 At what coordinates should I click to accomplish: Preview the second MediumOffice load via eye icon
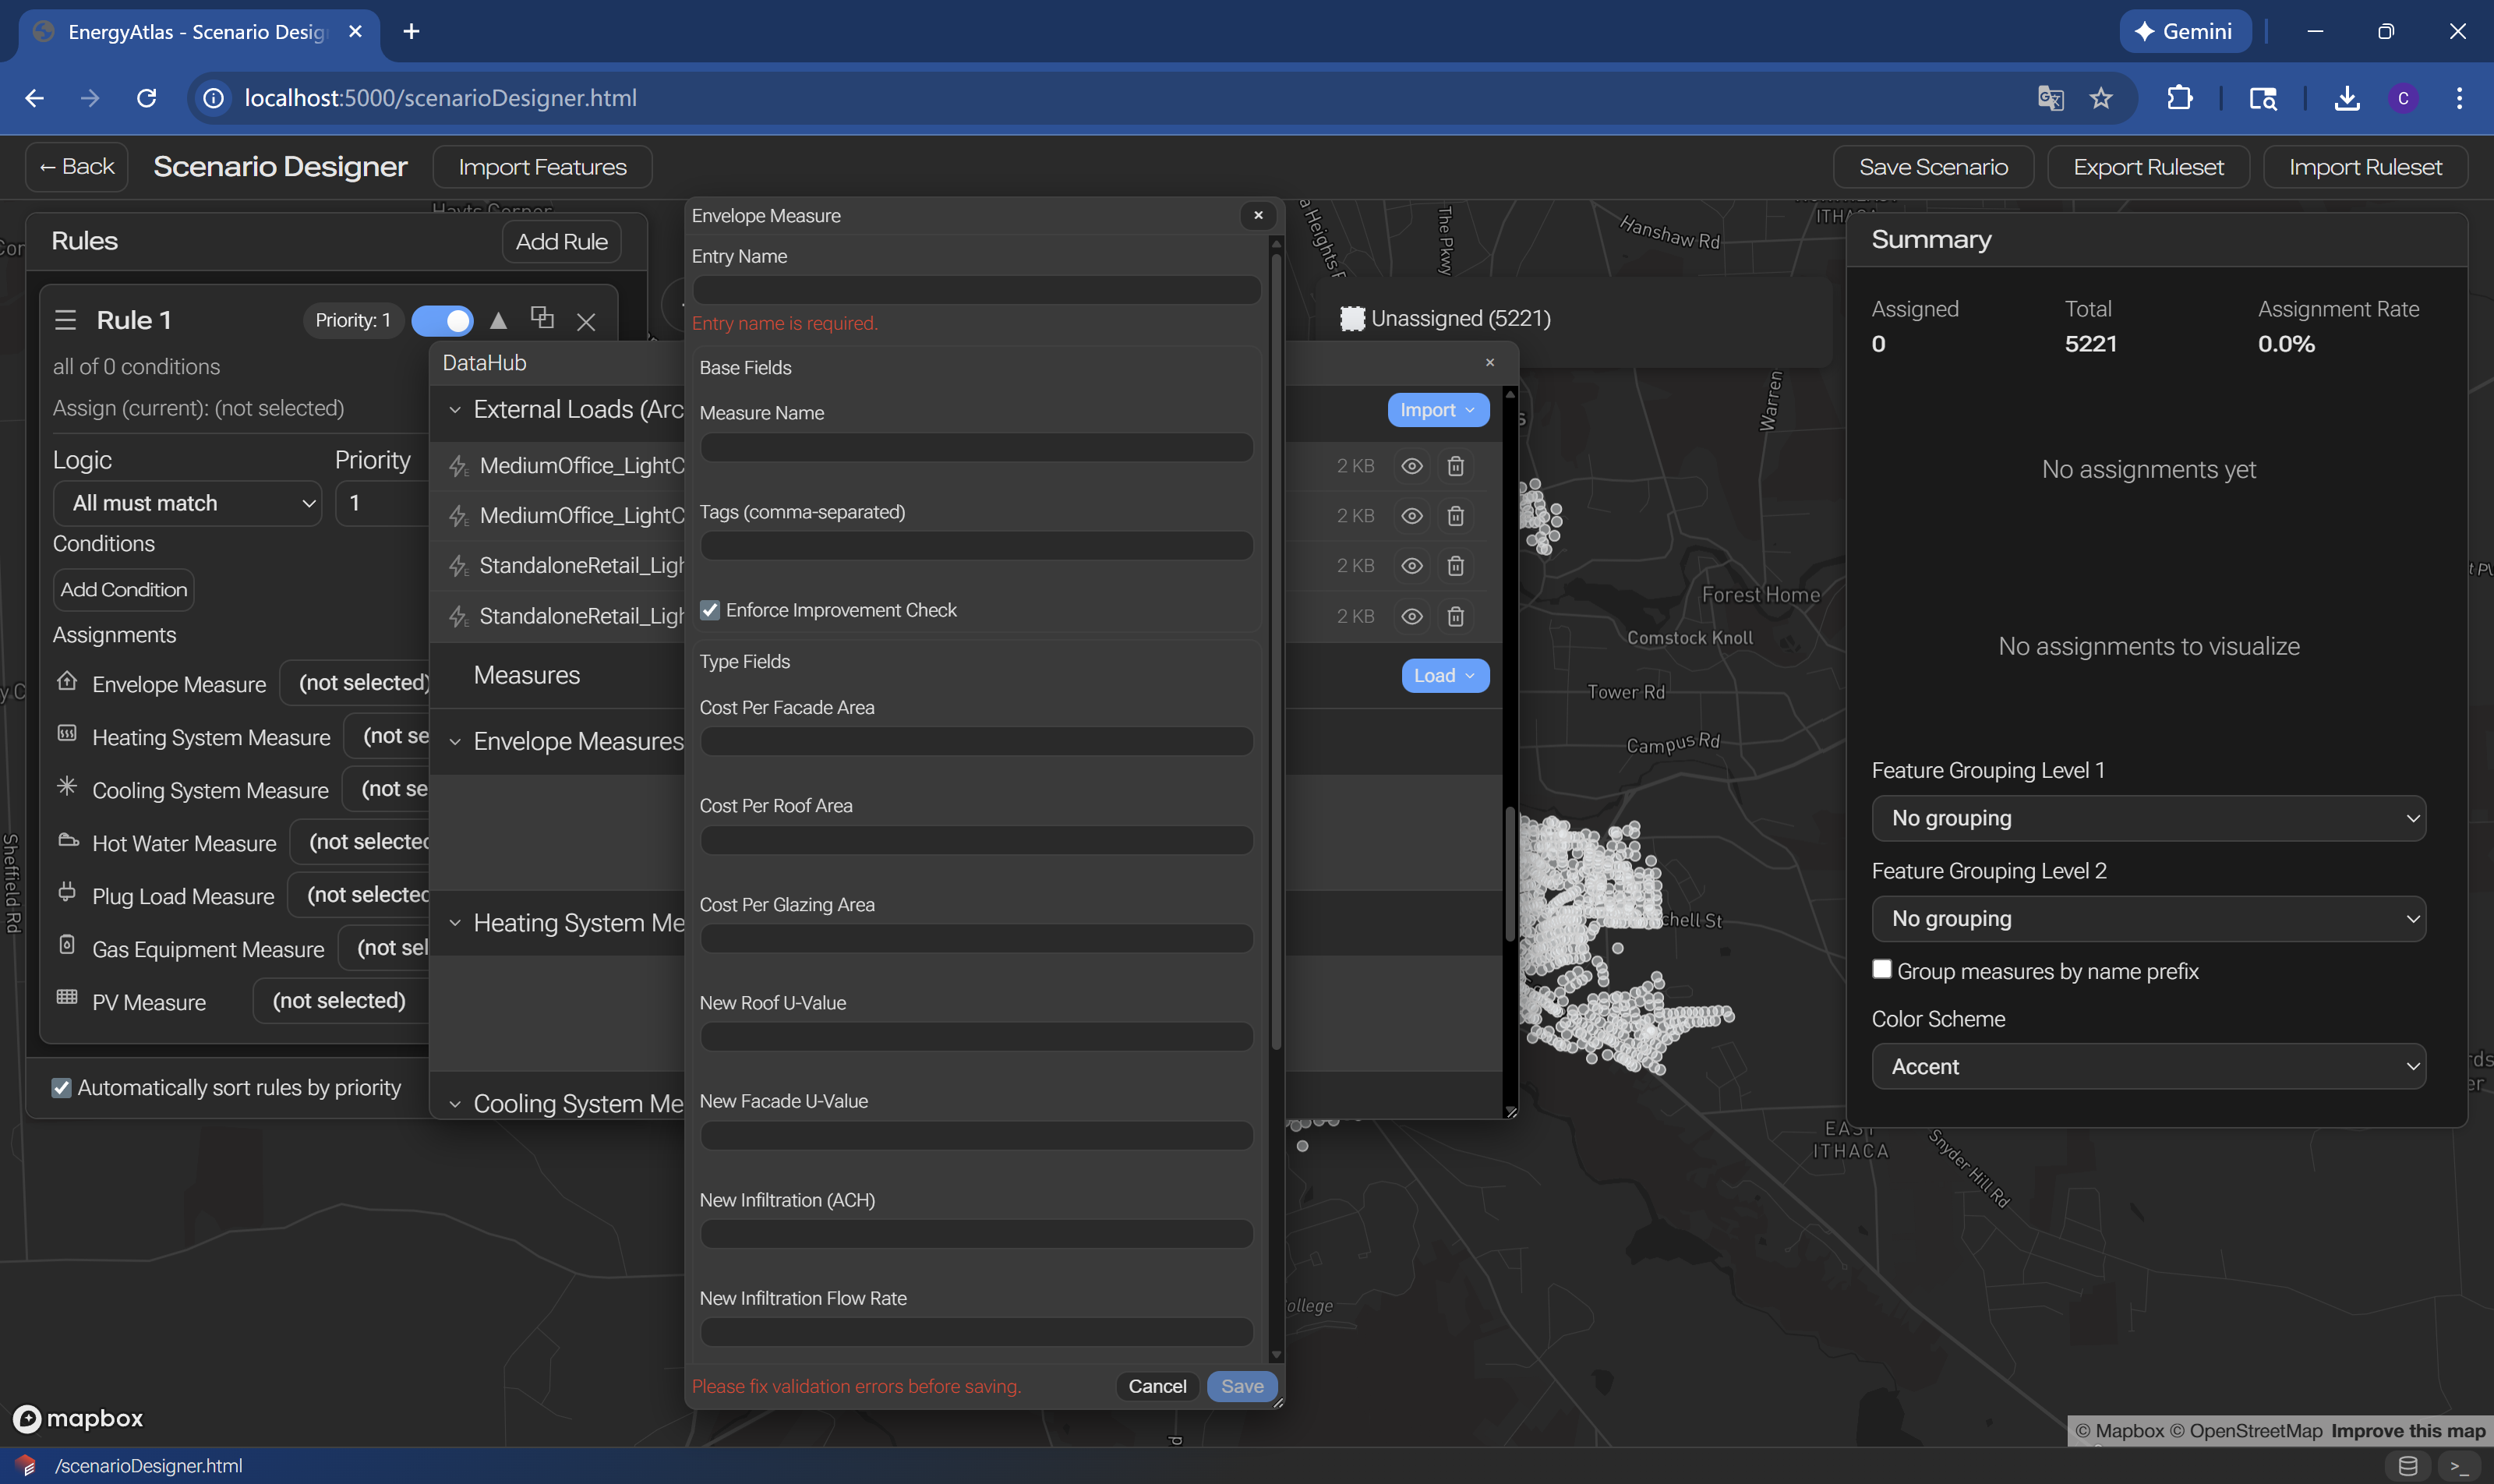(1411, 516)
